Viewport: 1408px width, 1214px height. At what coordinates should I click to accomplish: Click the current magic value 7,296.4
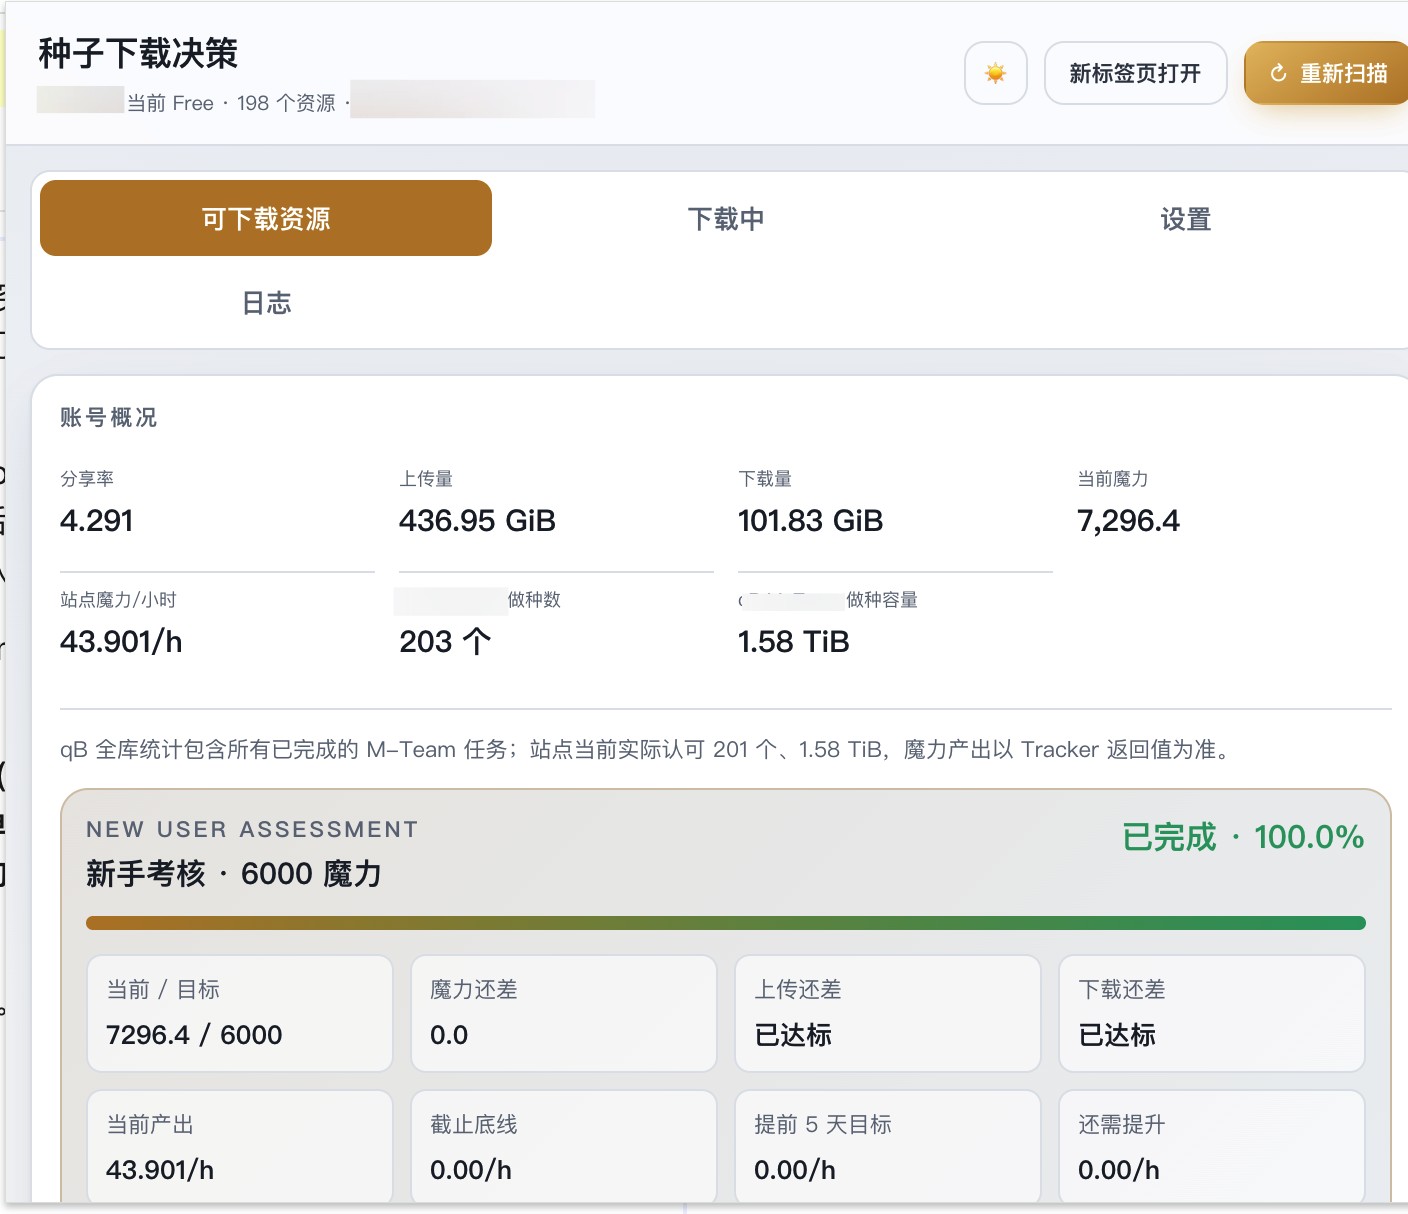coord(1128,520)
